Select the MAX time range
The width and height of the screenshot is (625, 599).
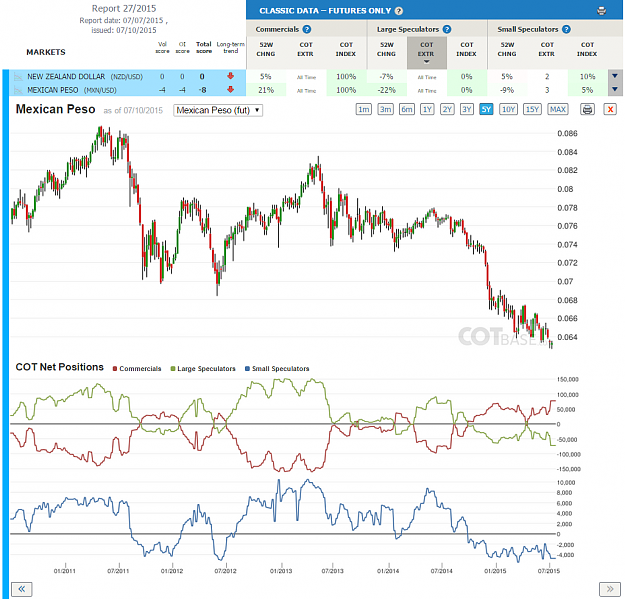(558, 109)
